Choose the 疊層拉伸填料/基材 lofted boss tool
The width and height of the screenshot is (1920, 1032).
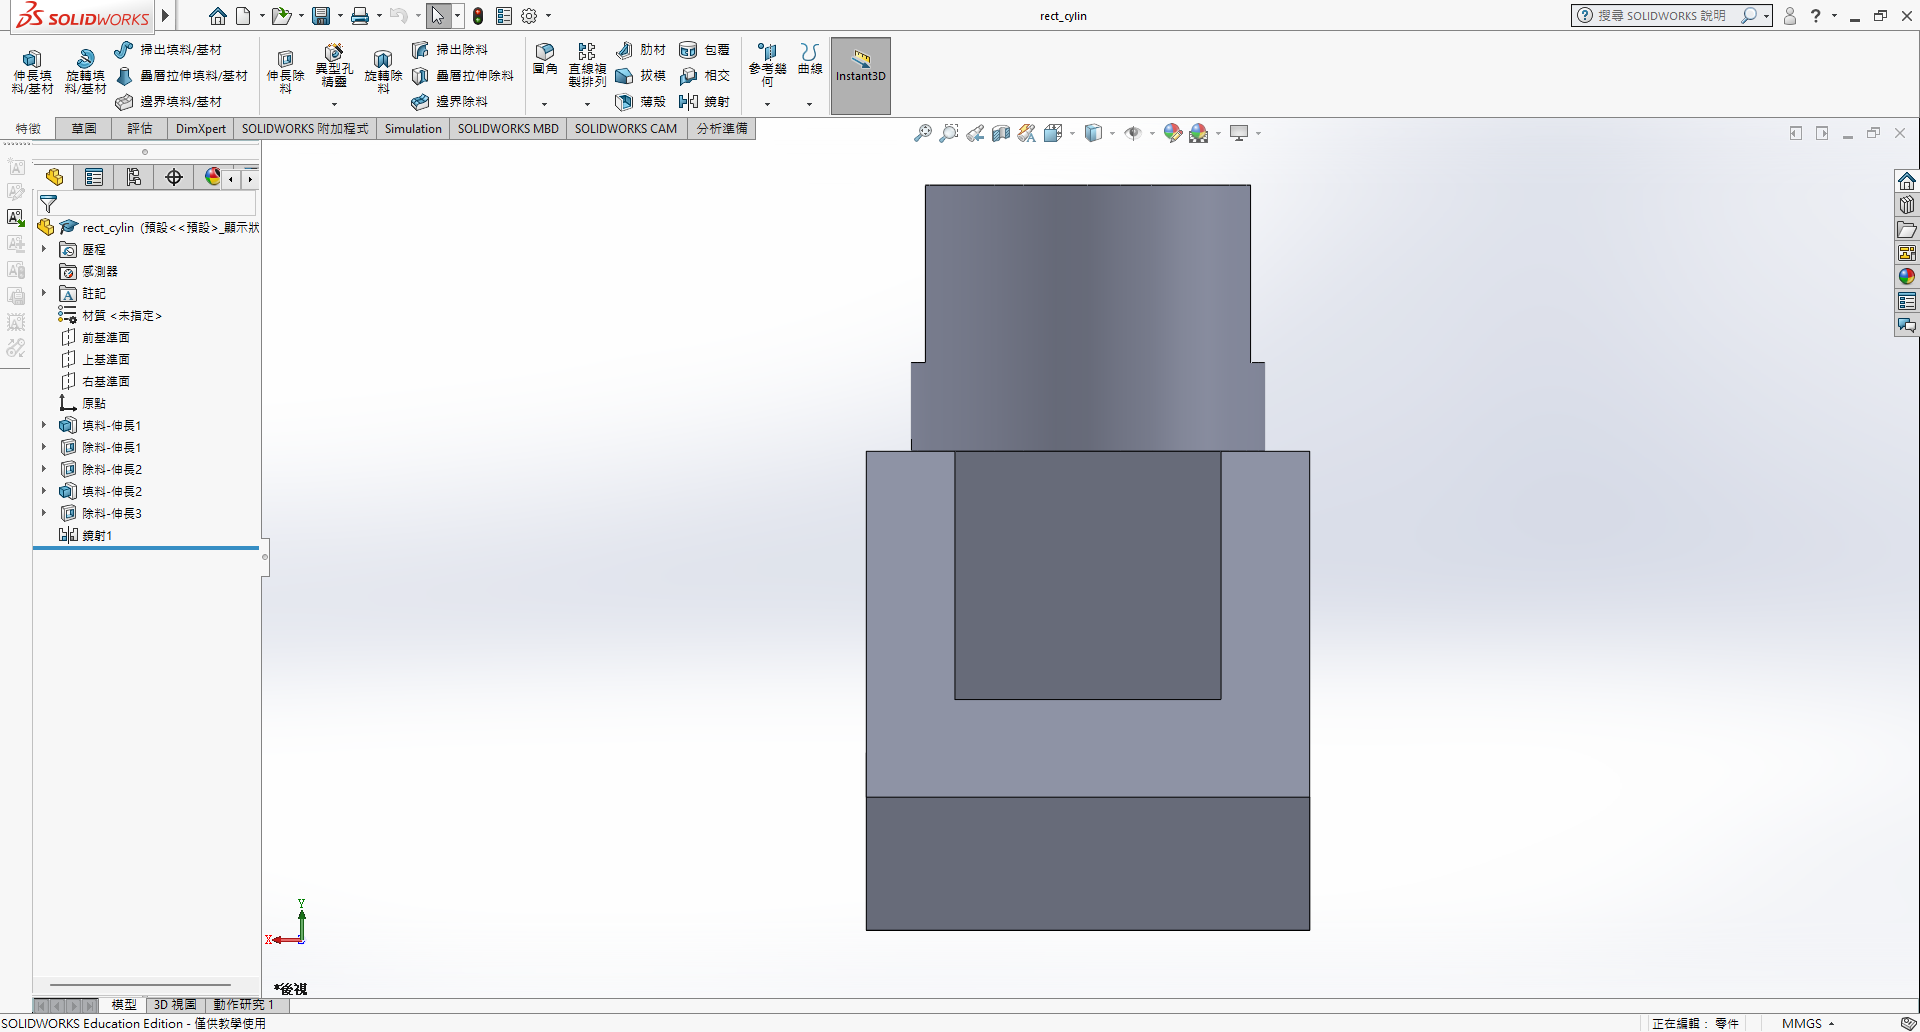tap(181, 76)
